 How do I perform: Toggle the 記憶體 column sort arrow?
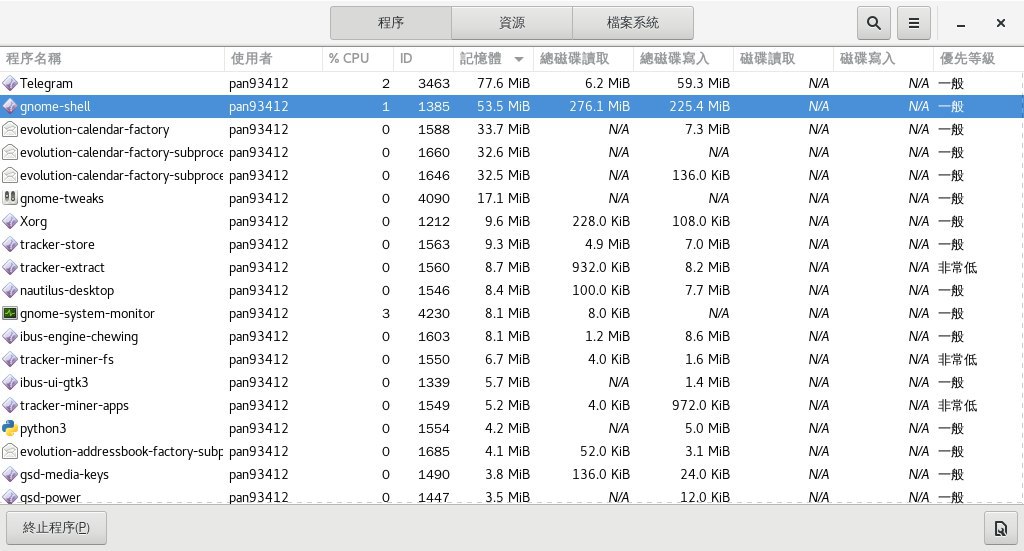(x=519, y=59)
